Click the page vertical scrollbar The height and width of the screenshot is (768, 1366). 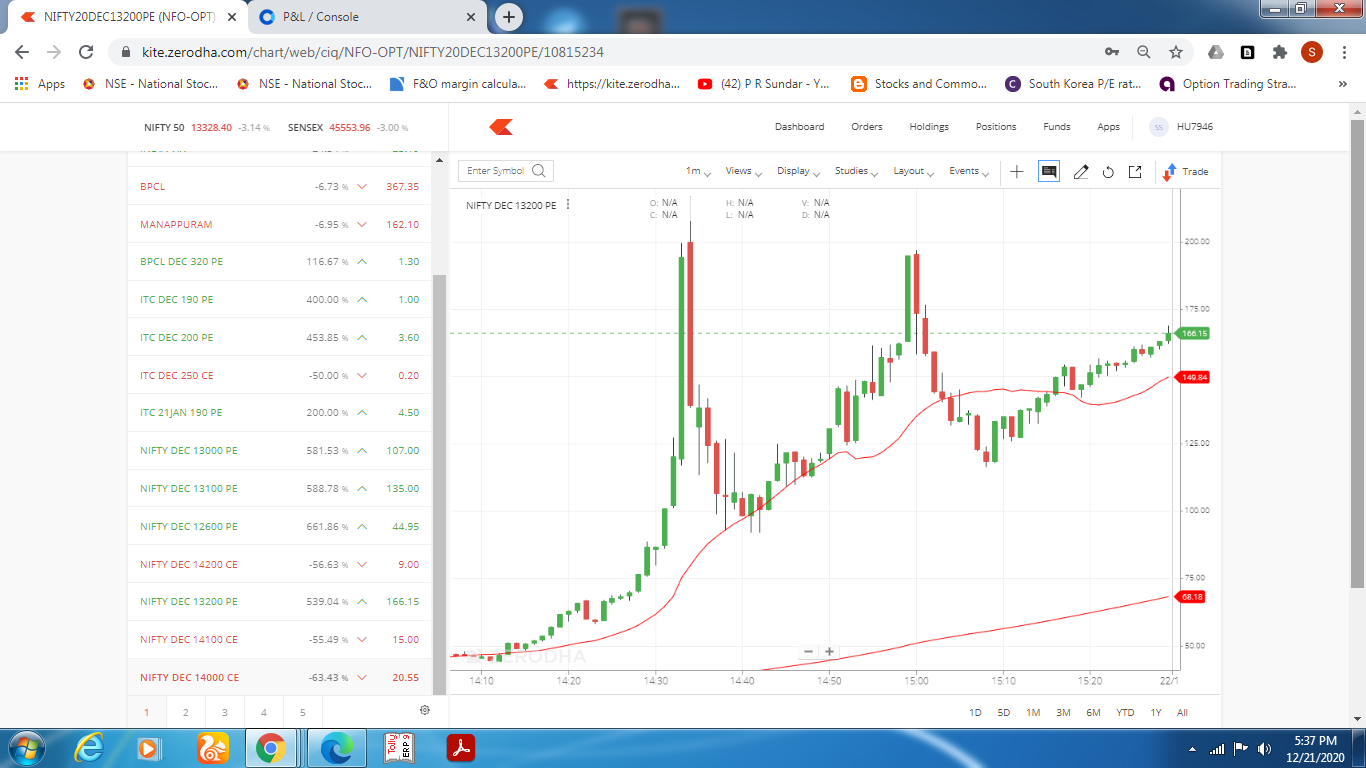click(x=1357, y=352)
